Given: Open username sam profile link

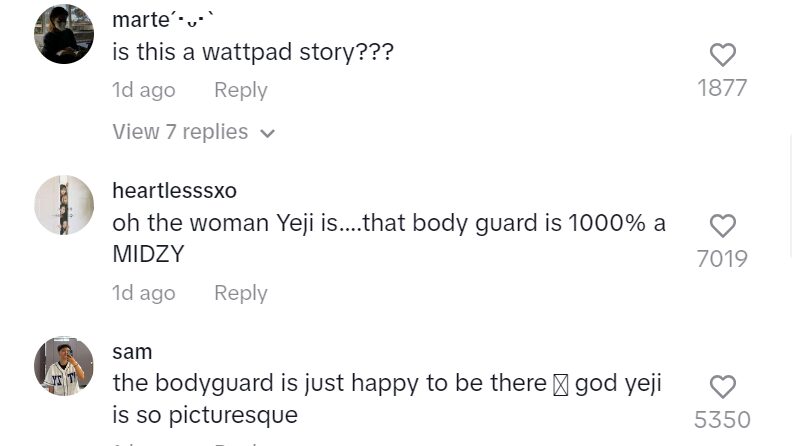Looking at the screenshot, I should pyautogui.click(x=132, y=352).
